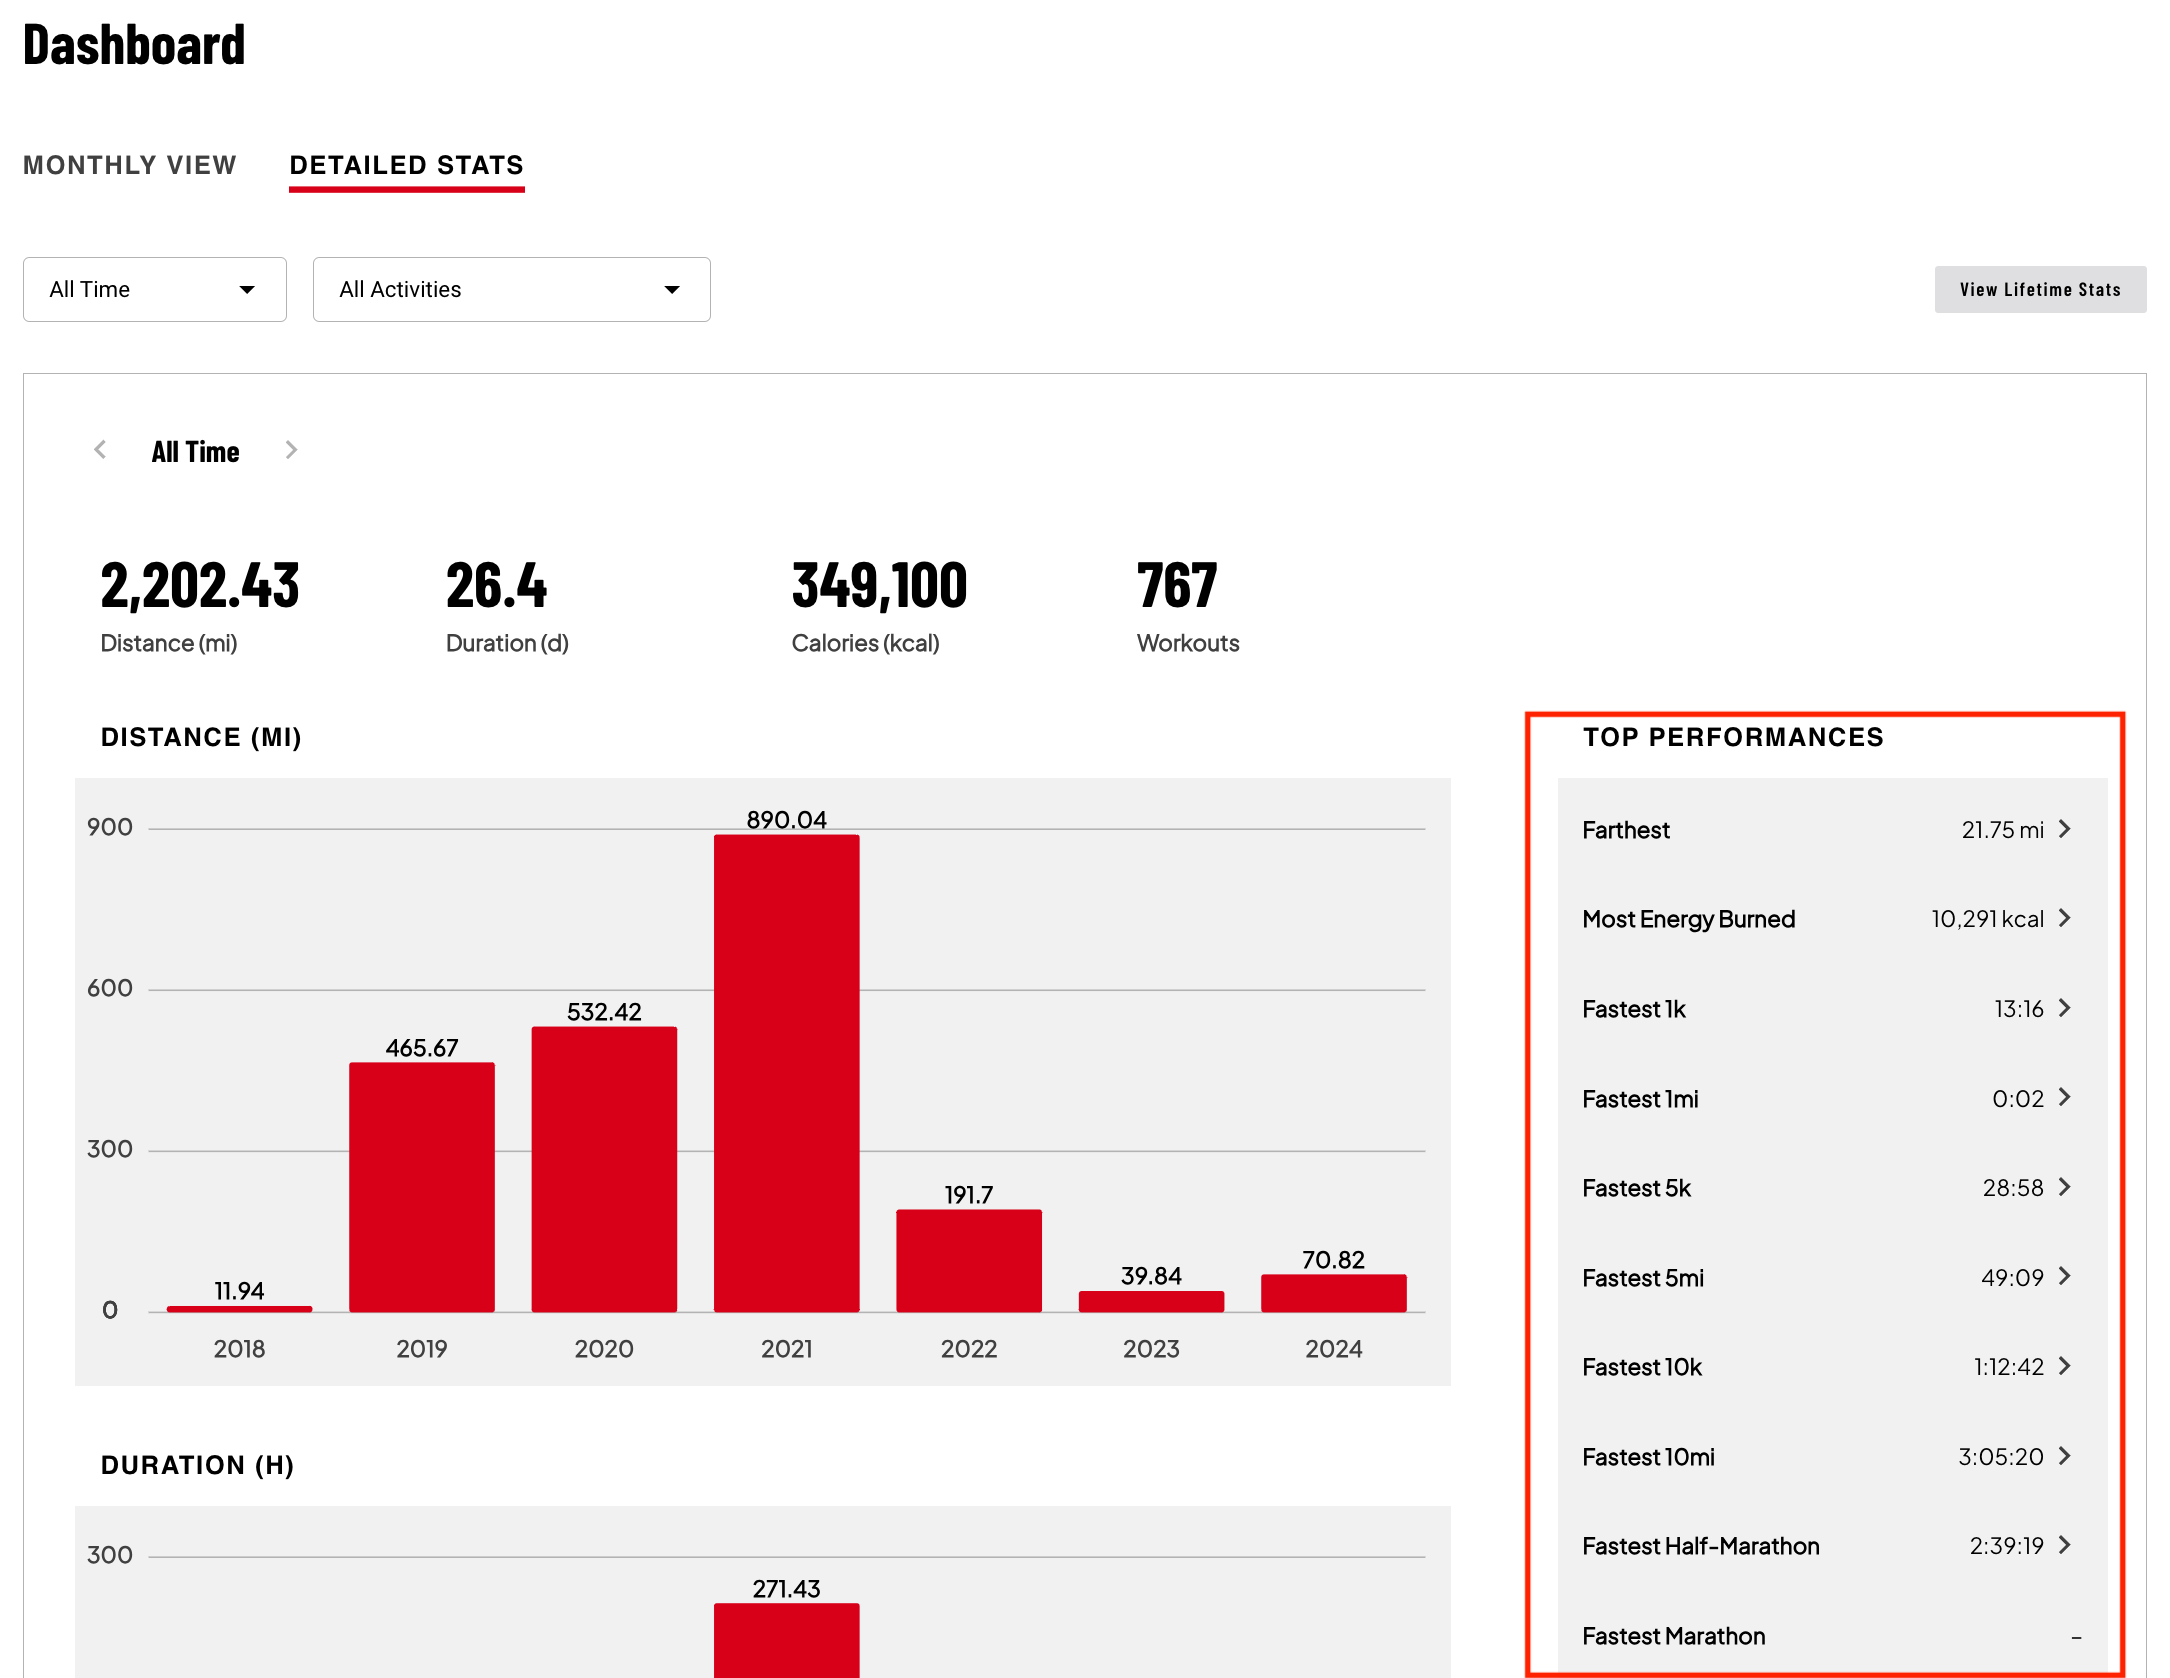The height and width of the screenshot is (1678, 2170).
Task: Click the 2021 distance bar in the chart
Action: [x=786, y=1072]
